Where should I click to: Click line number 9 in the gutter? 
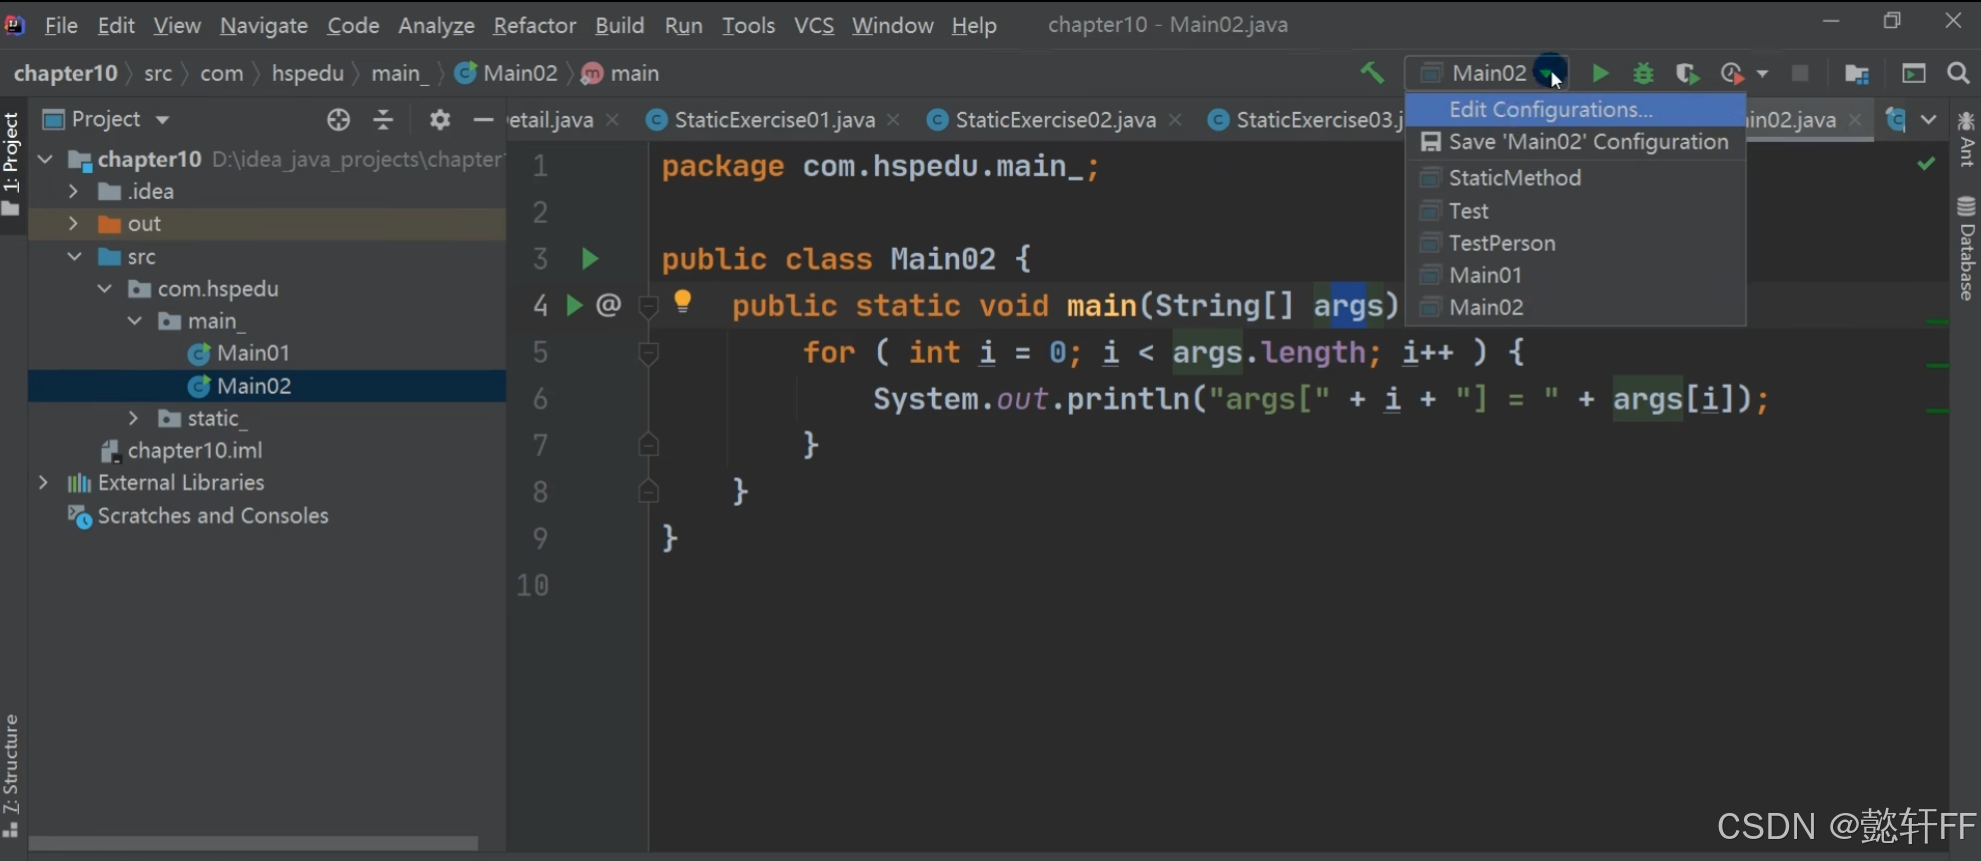coord(540,539)
